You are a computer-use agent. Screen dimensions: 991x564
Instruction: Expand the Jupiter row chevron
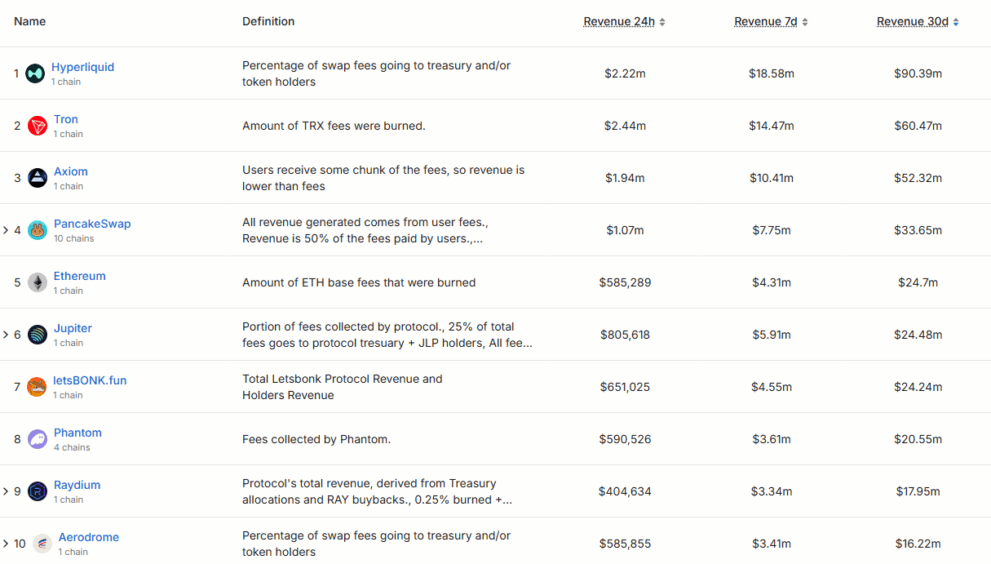click(x=6, y=334)
